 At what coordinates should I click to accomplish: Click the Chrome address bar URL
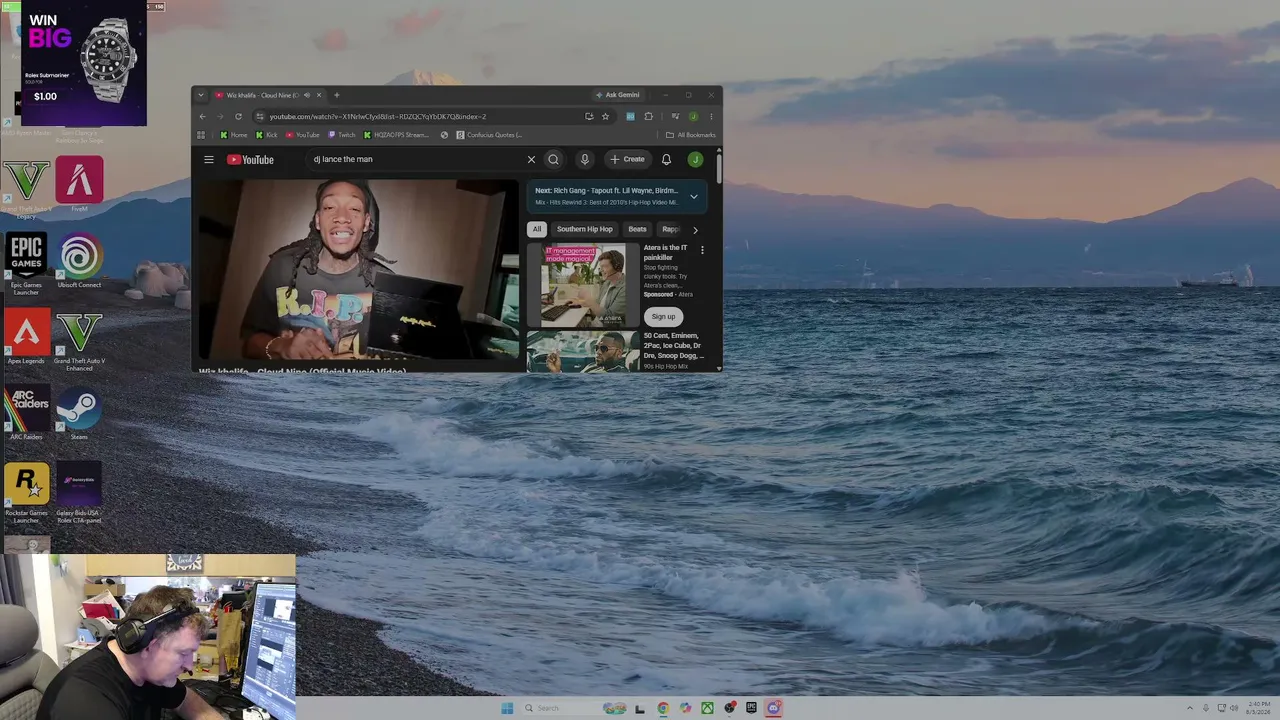(x=378, y=116)
